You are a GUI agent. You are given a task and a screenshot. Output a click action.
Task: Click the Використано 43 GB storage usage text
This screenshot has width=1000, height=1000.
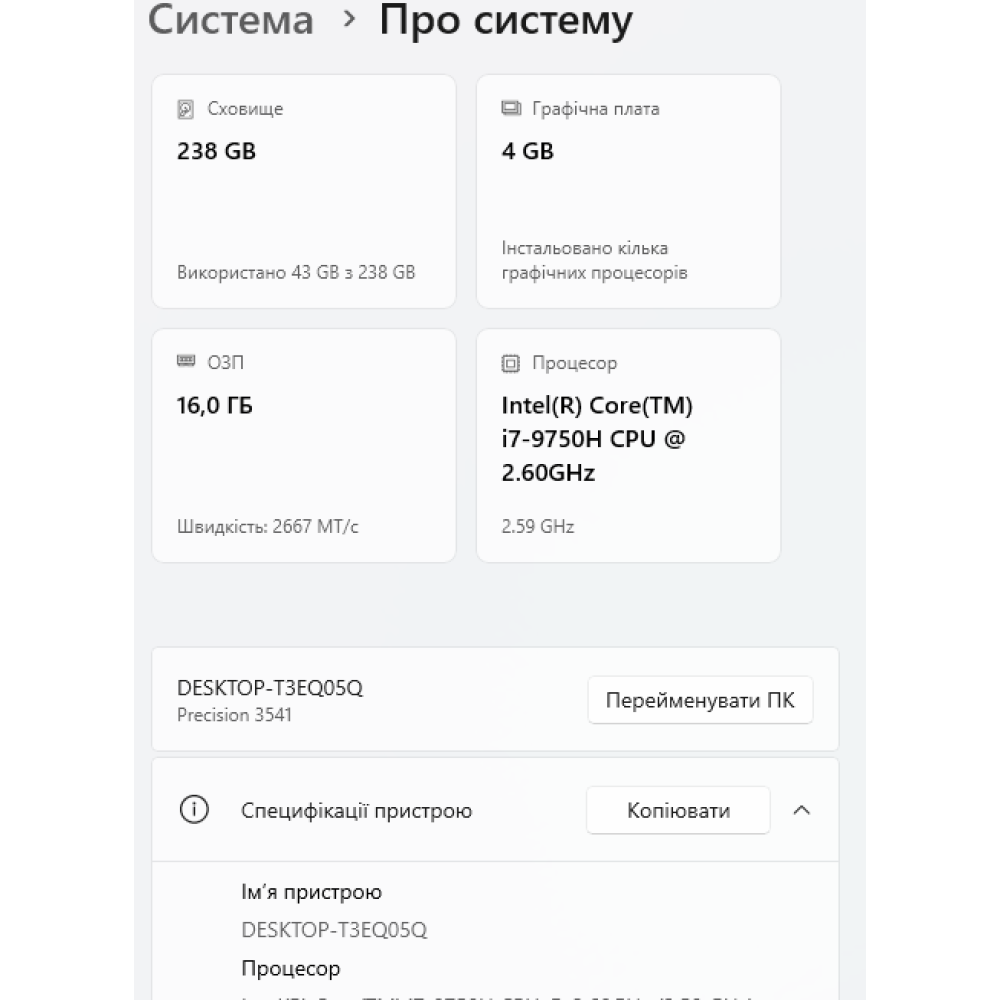(296, 272)
